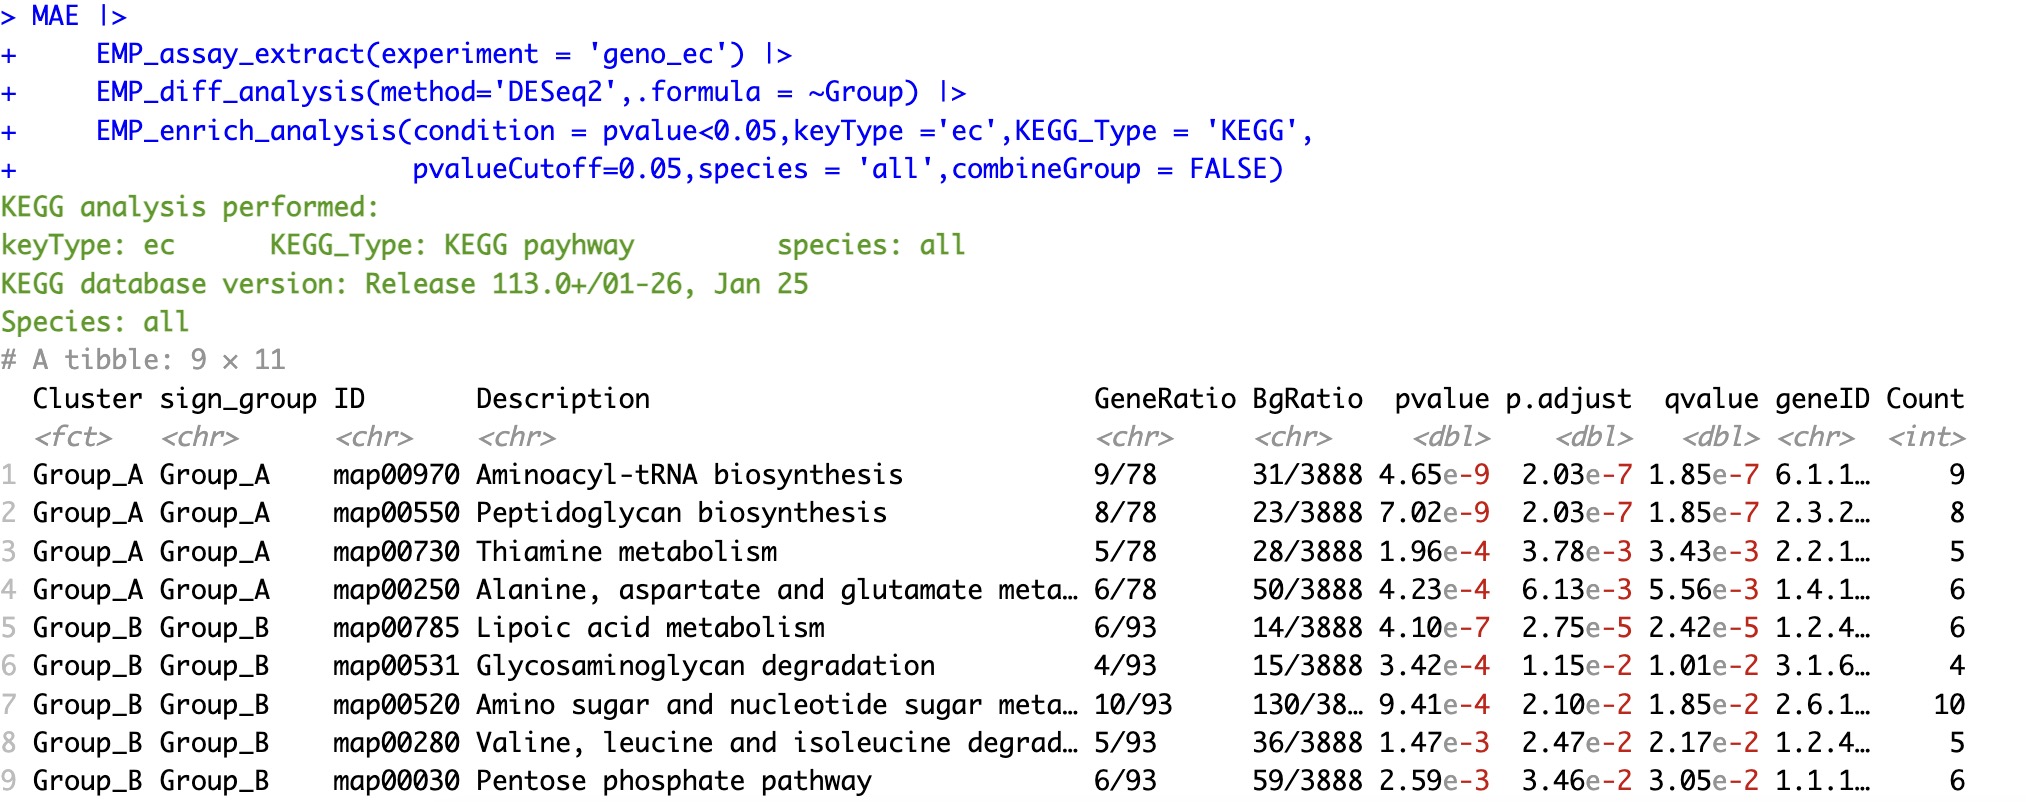The width and height of the screenshot is (2026, 802).
Task: Click the KEGG database version line
Action: (404, 284)
